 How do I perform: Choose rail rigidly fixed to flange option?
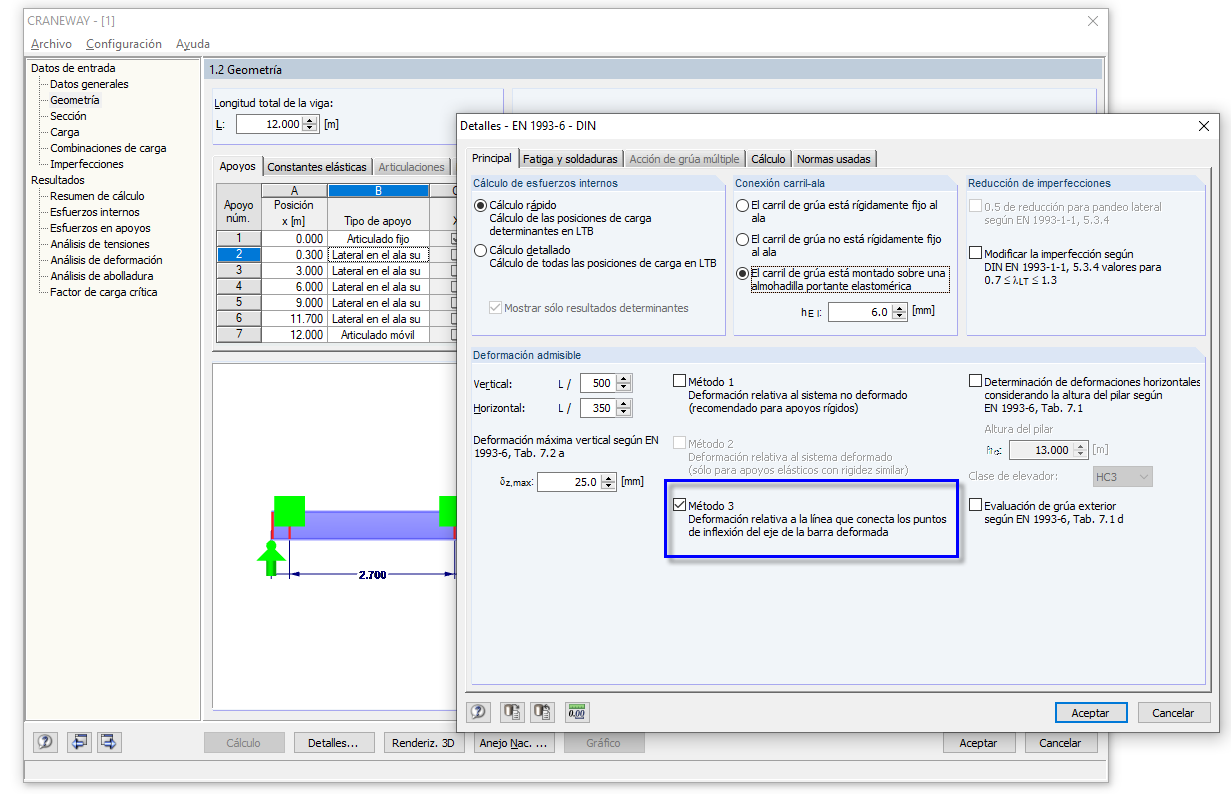[742, 205]
